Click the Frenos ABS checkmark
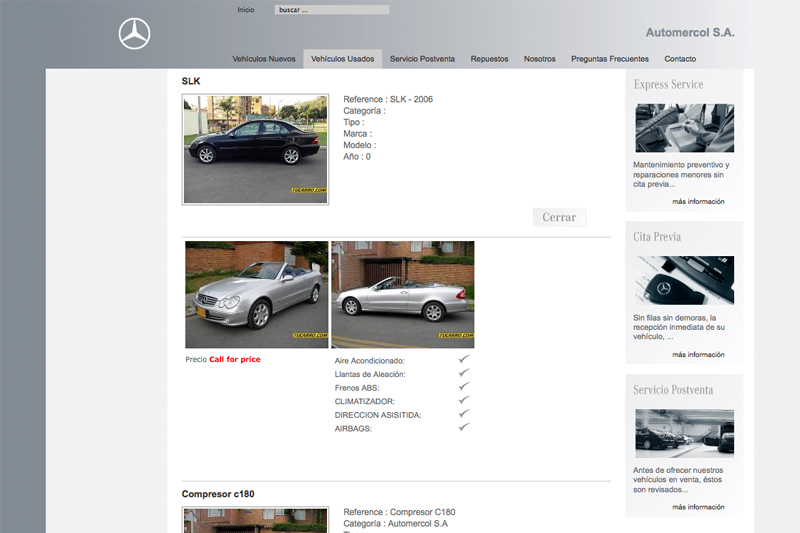800x533 pixels. click(x=464, y=387)
